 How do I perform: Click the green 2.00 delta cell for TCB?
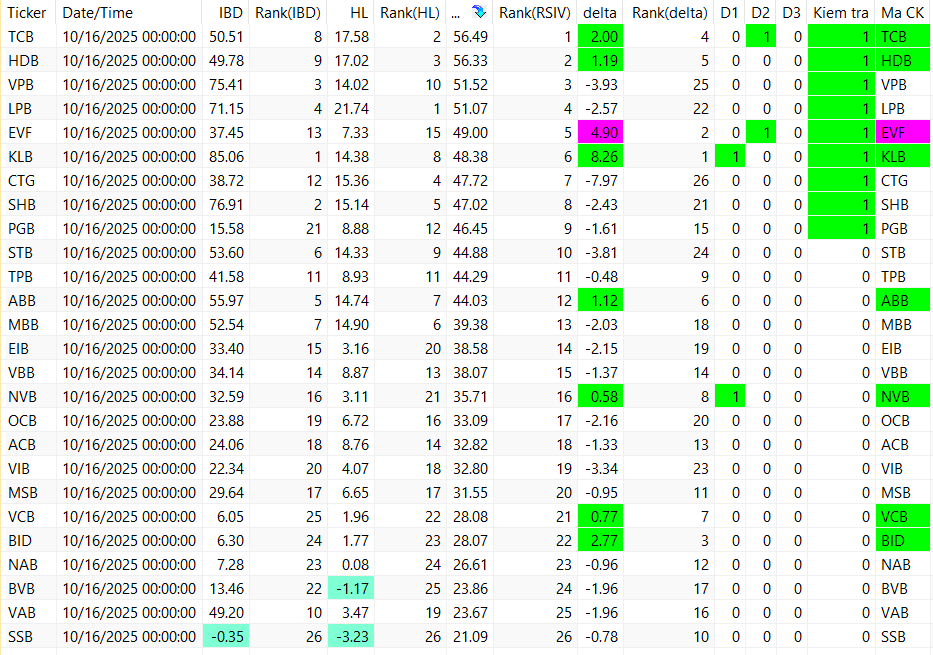(600, 37)
